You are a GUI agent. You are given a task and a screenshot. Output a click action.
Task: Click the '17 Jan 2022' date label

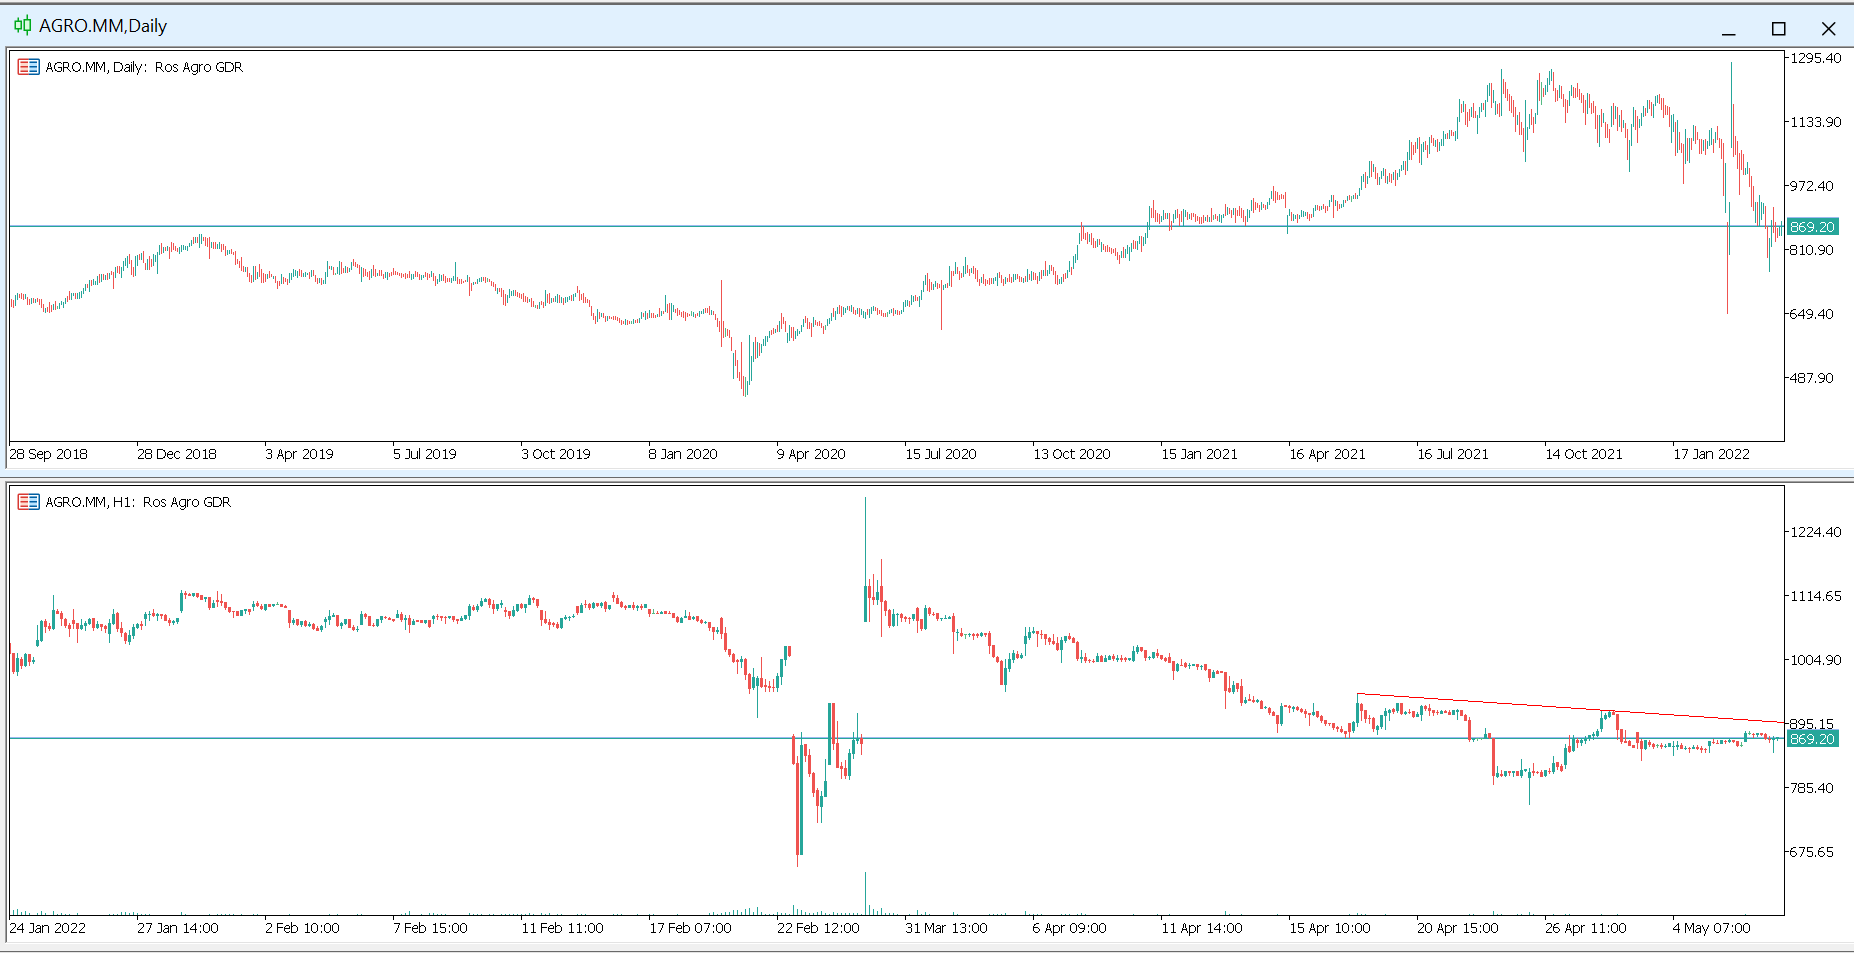click(1711, 454)
